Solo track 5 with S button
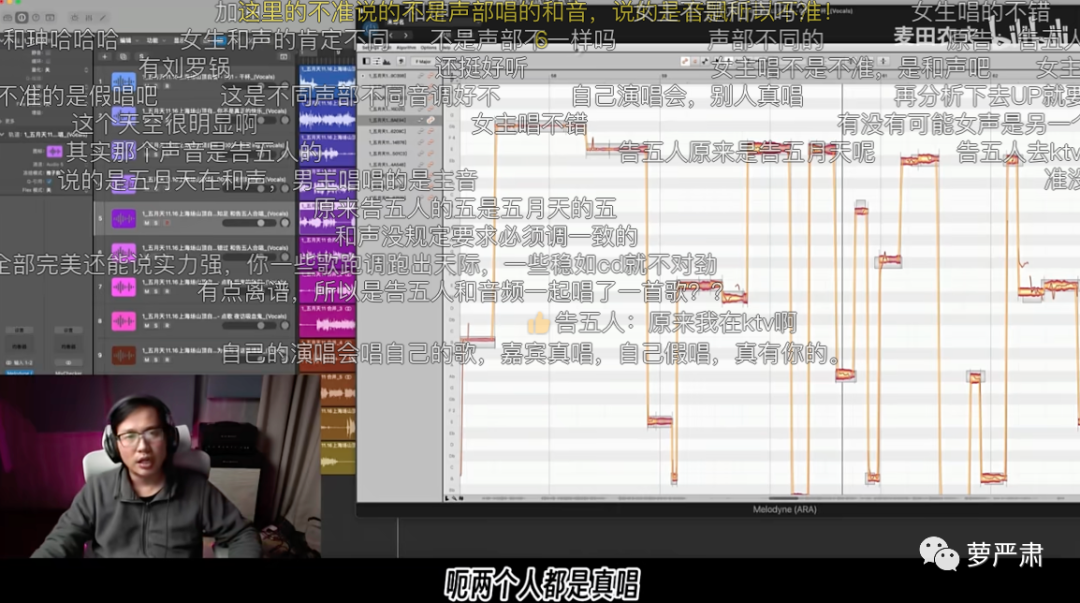1080x603 pixels. coord(156,223)
